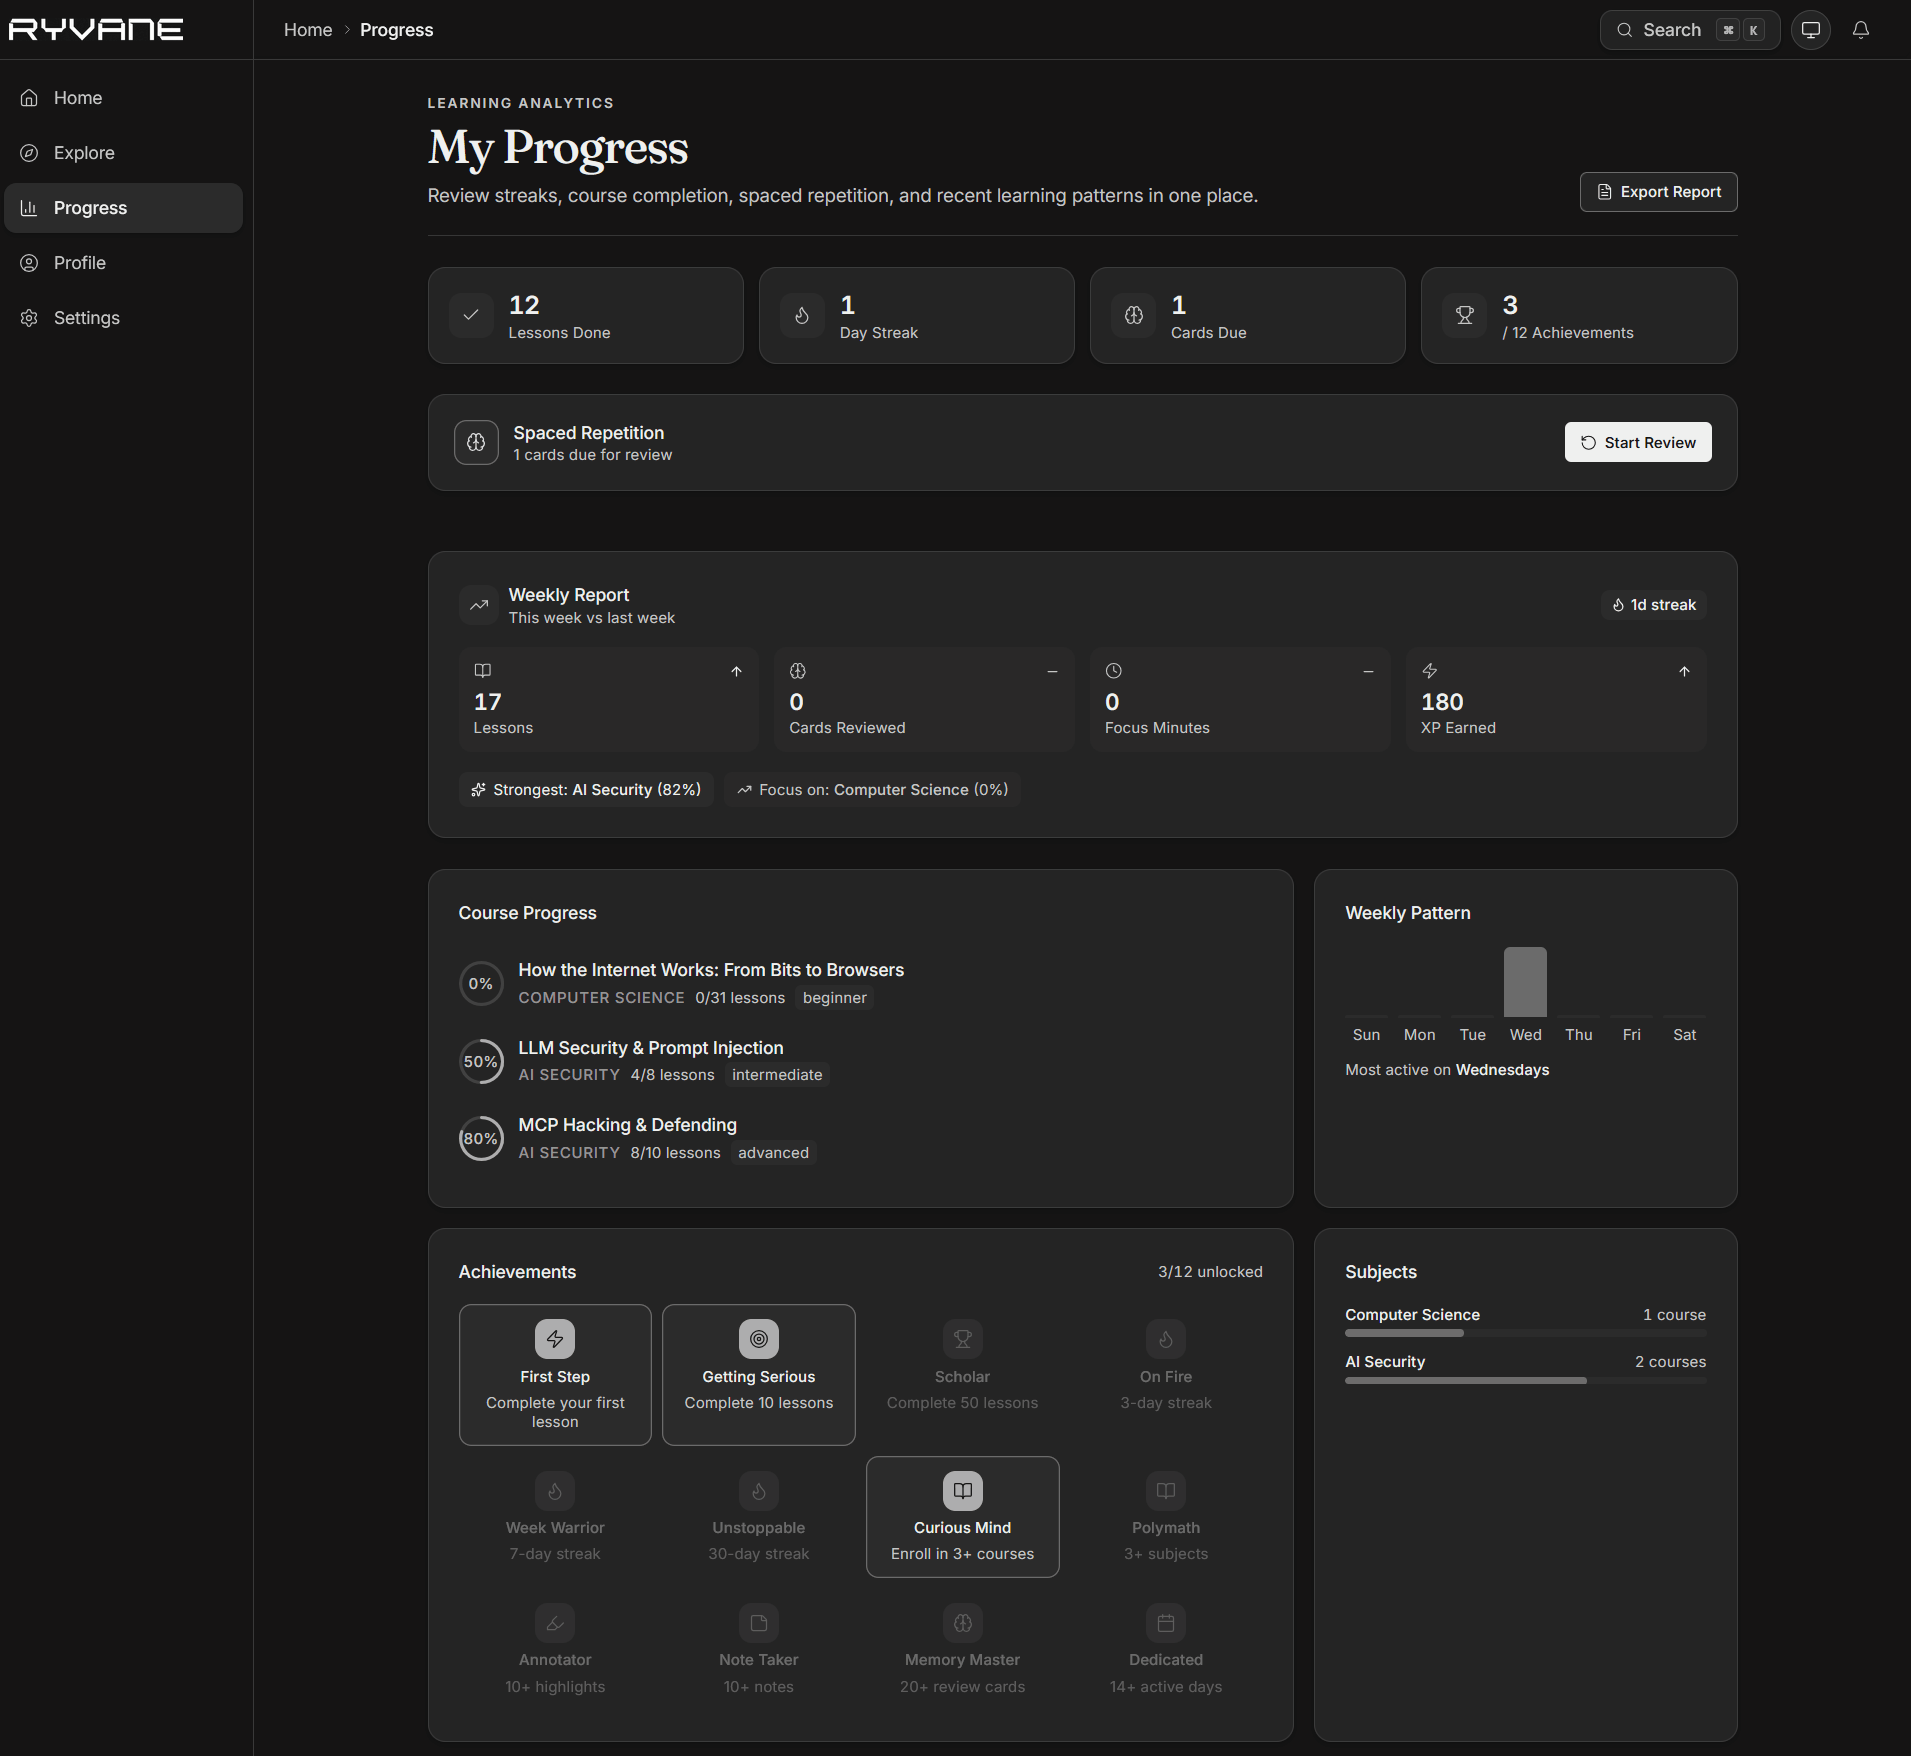Click the Export Report button
This screenshot has width=1911, height=1756.
click(1658, 192)
